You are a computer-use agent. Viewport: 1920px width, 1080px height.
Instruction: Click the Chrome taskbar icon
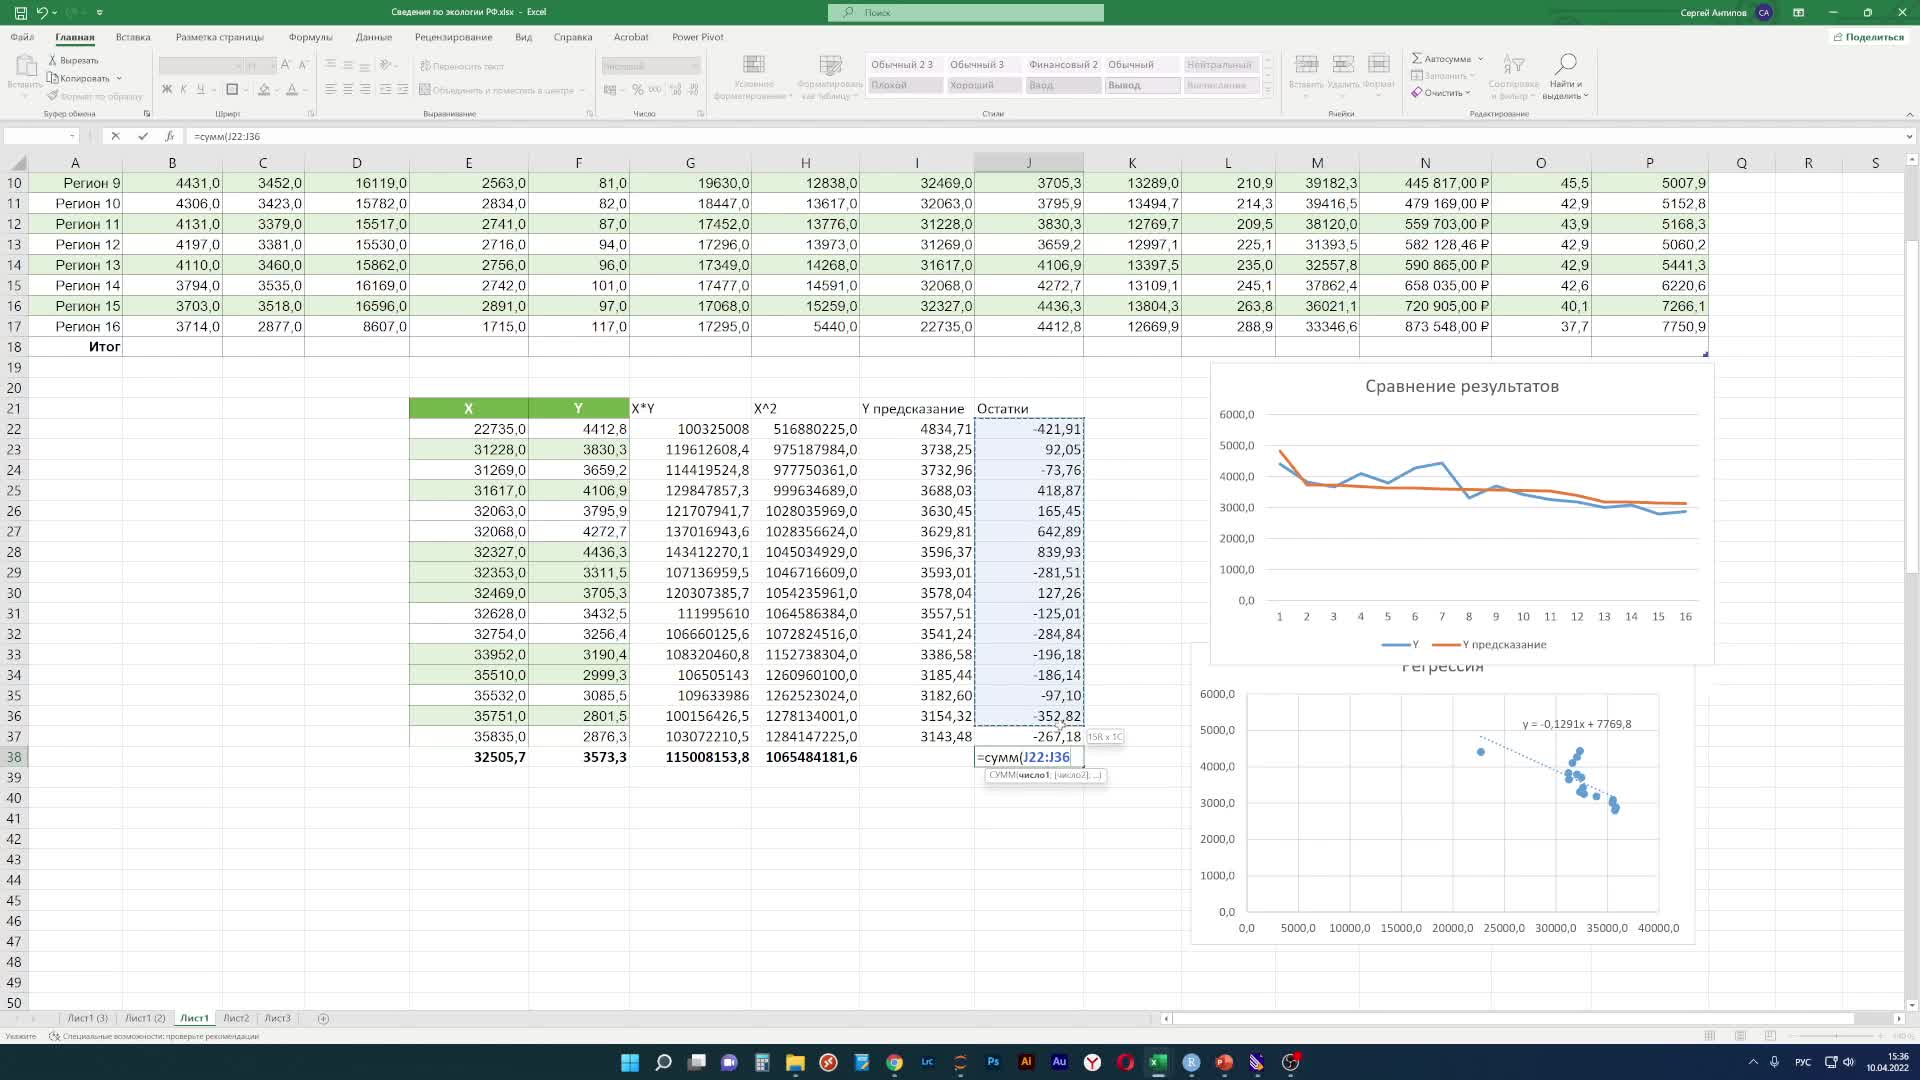[894, 1062]
